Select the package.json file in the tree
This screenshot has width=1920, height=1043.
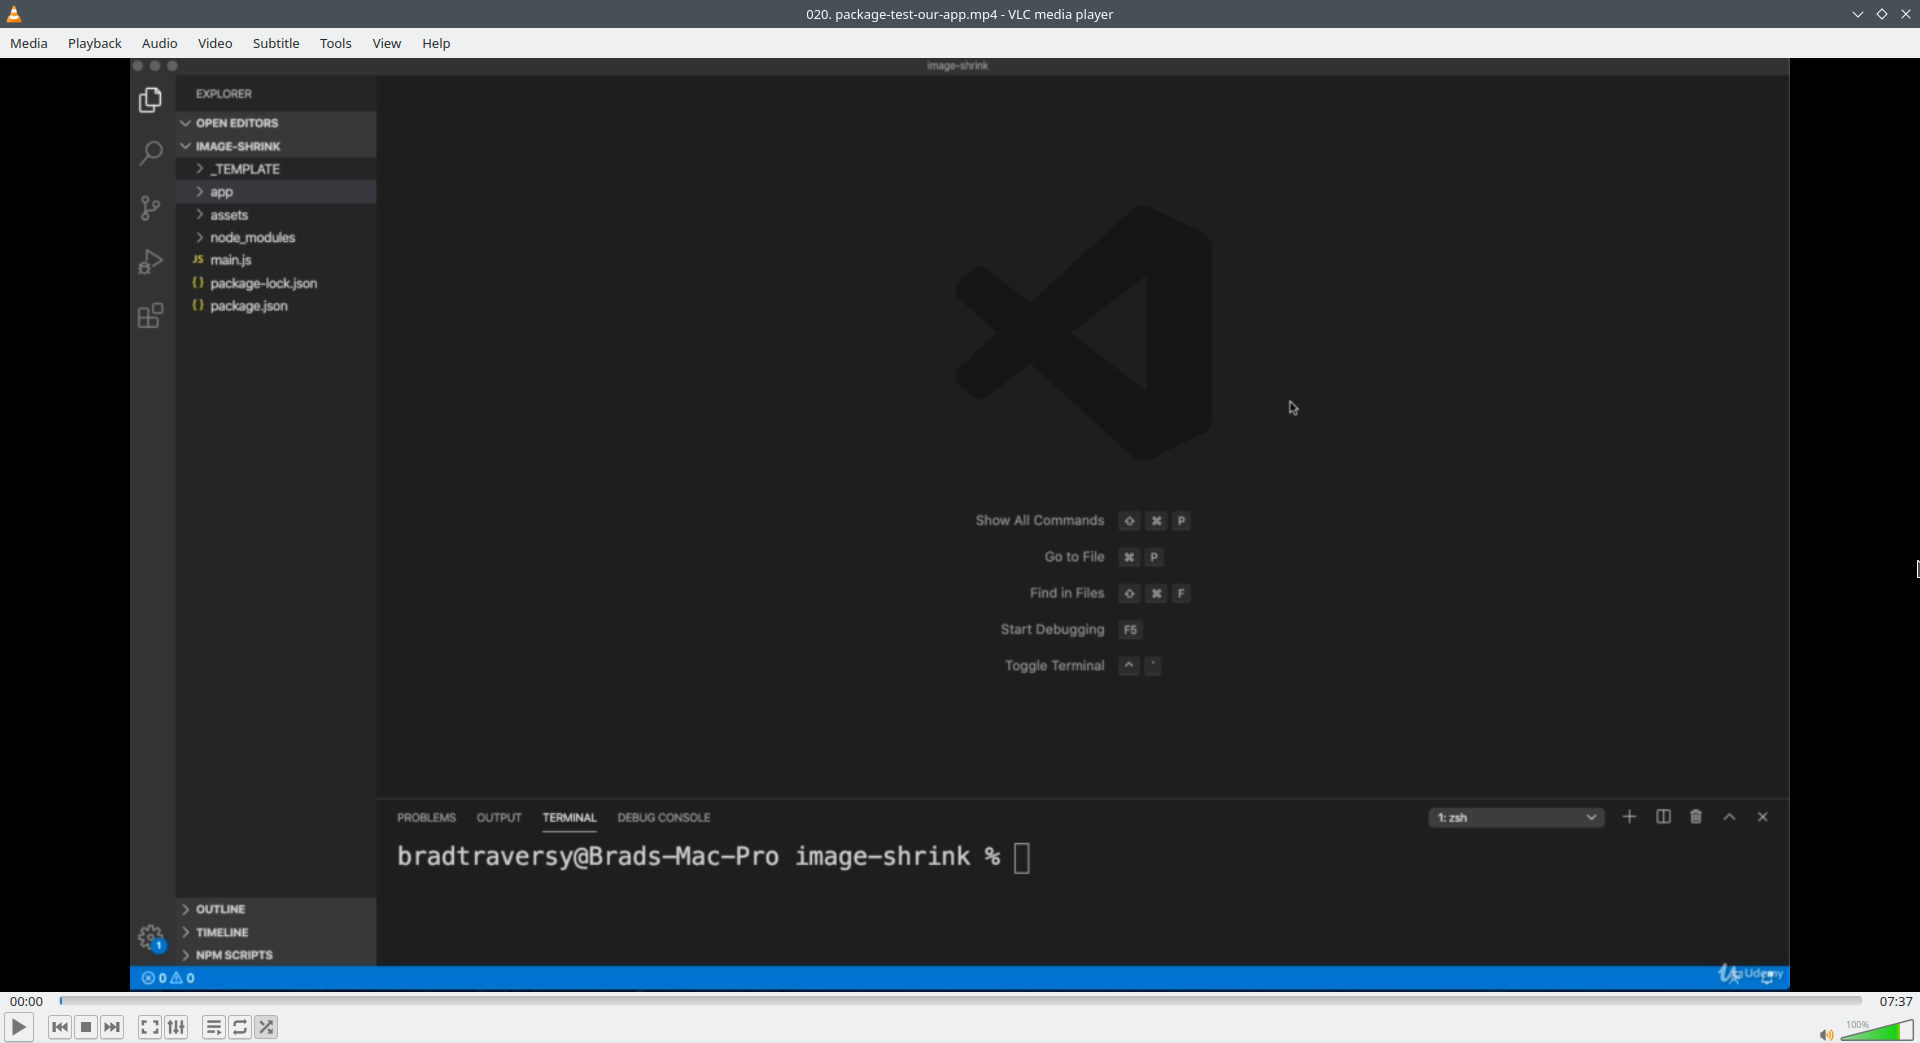[x=248, y=306]
